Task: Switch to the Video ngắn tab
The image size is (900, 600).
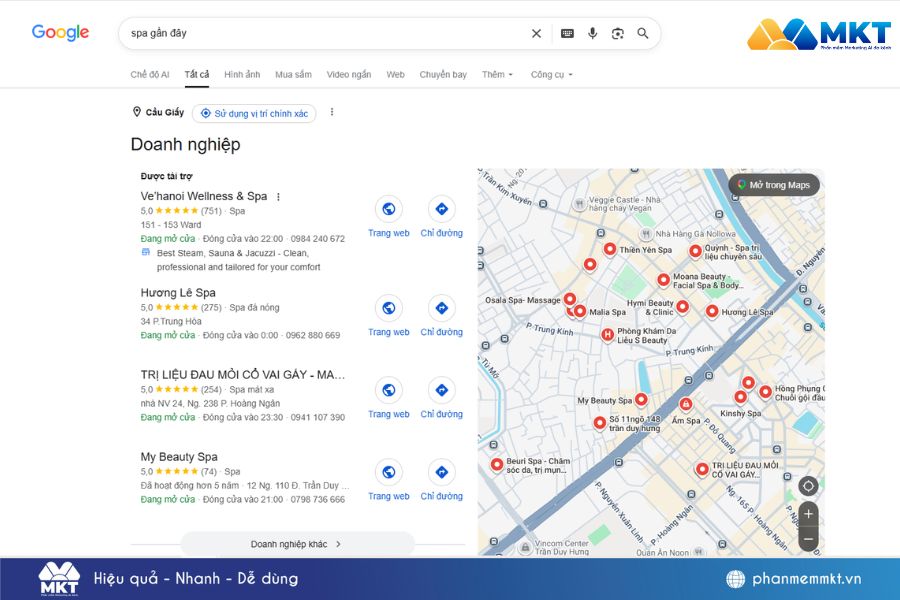Action: pyautogui.click(x=349, y=75)
